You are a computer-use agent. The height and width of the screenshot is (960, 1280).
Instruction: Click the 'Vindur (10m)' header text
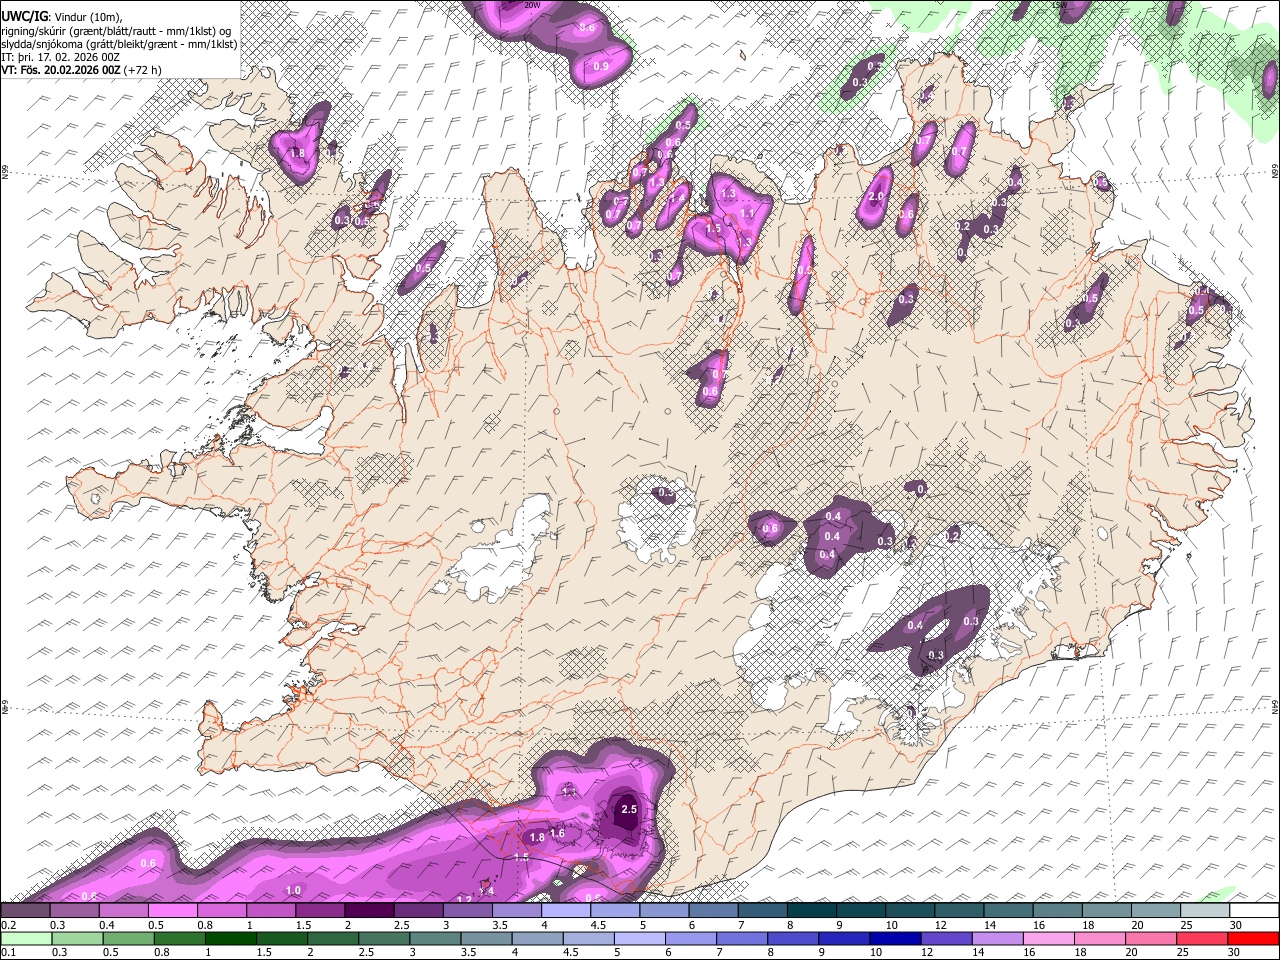coord(87,18)
